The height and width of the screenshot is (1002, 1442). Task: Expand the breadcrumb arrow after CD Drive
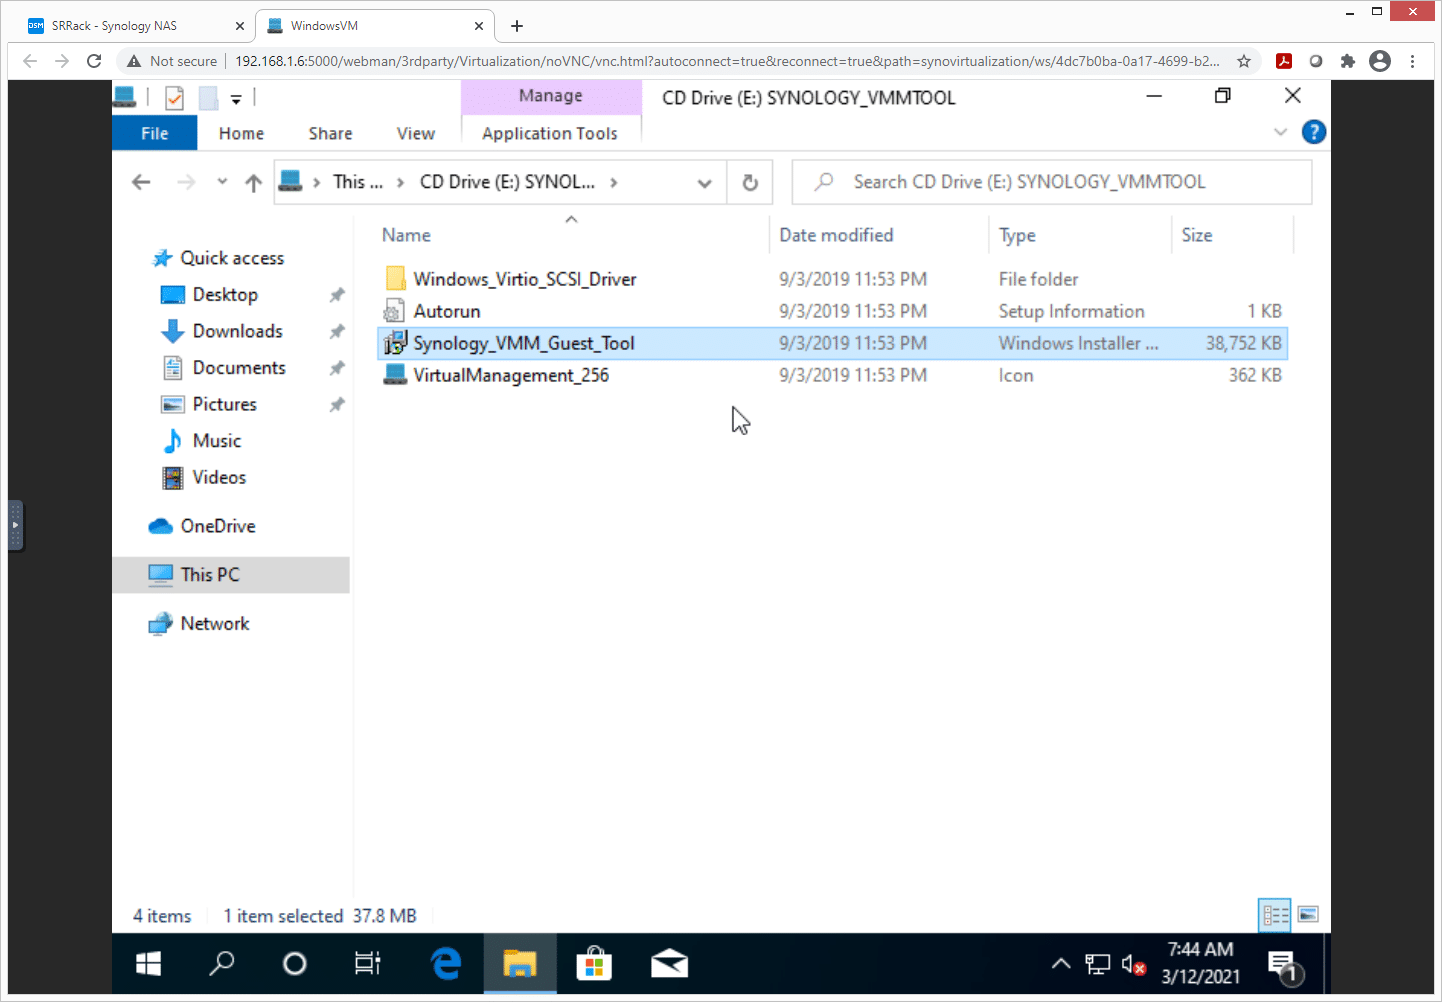tap(614, 182)
